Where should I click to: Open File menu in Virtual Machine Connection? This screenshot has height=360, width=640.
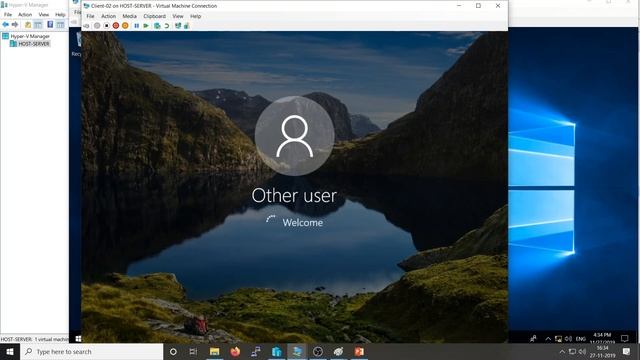point(91,16)
